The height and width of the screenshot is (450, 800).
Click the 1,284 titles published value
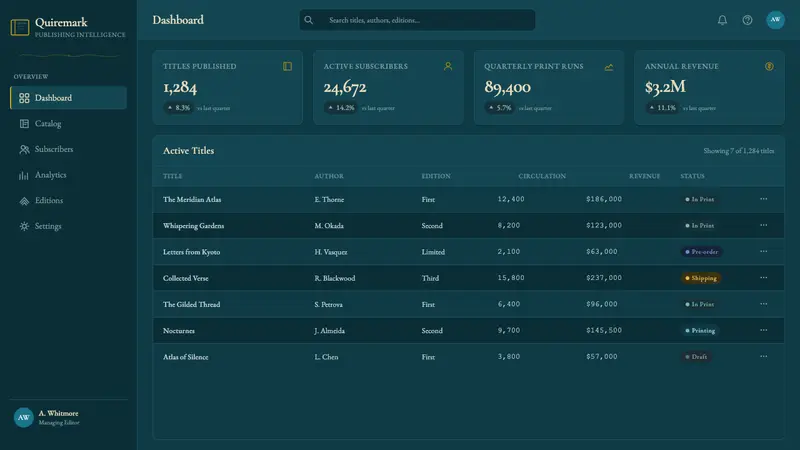coord(180,87)
